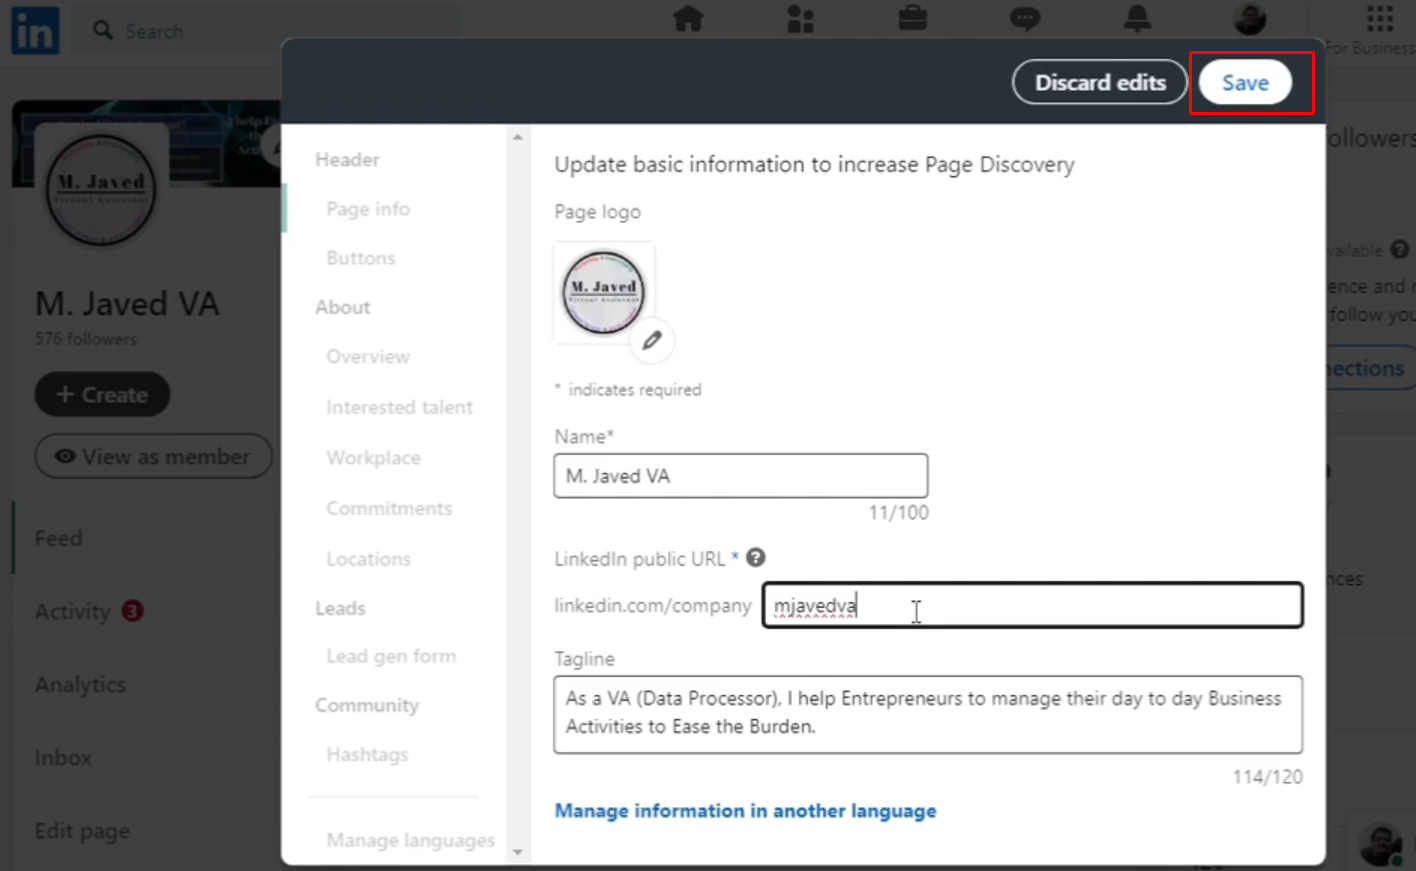Click the Header section heading
Screen dimensions: 1416x871
pyautogui.click(x=347, y=160)
